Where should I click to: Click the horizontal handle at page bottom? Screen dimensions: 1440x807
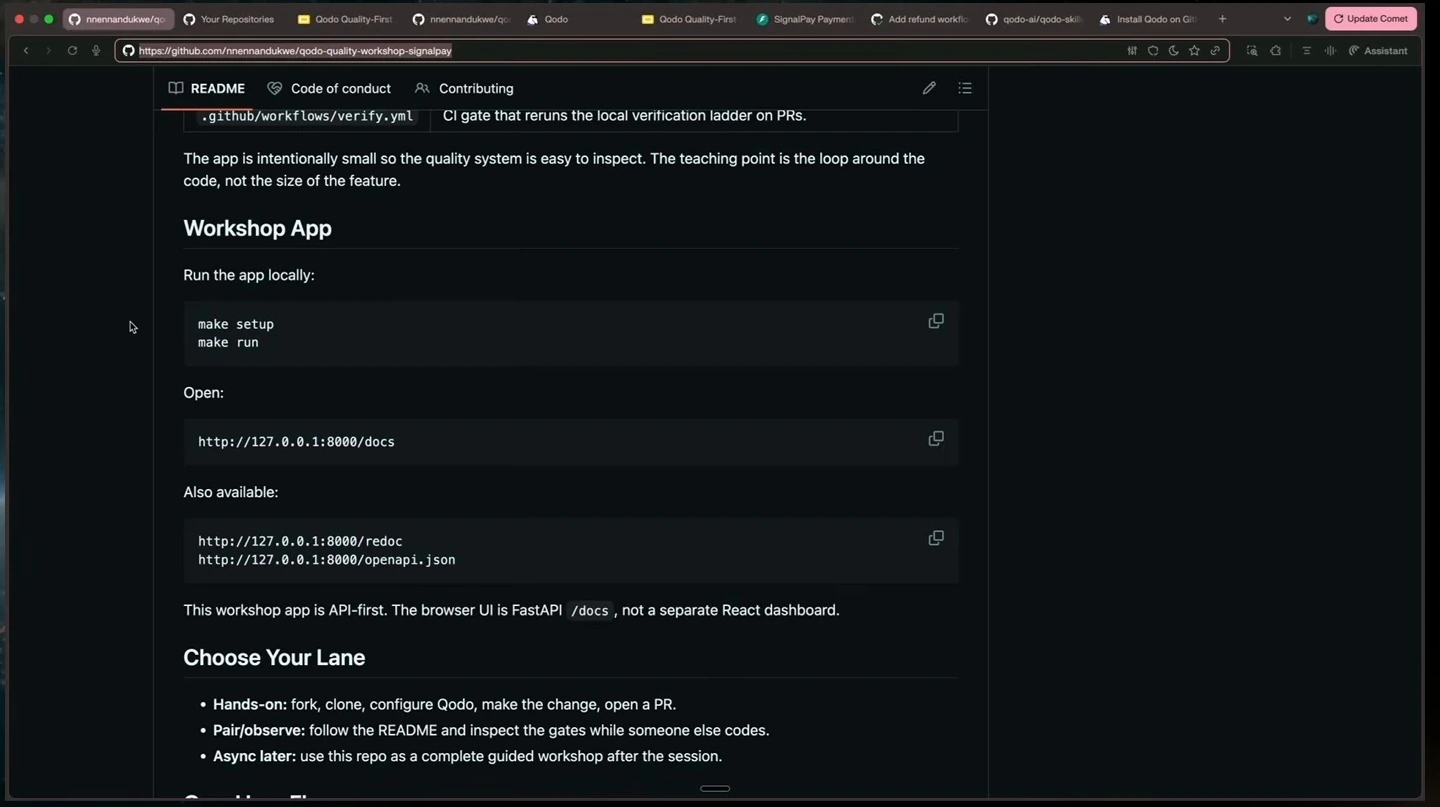(715, 788)
